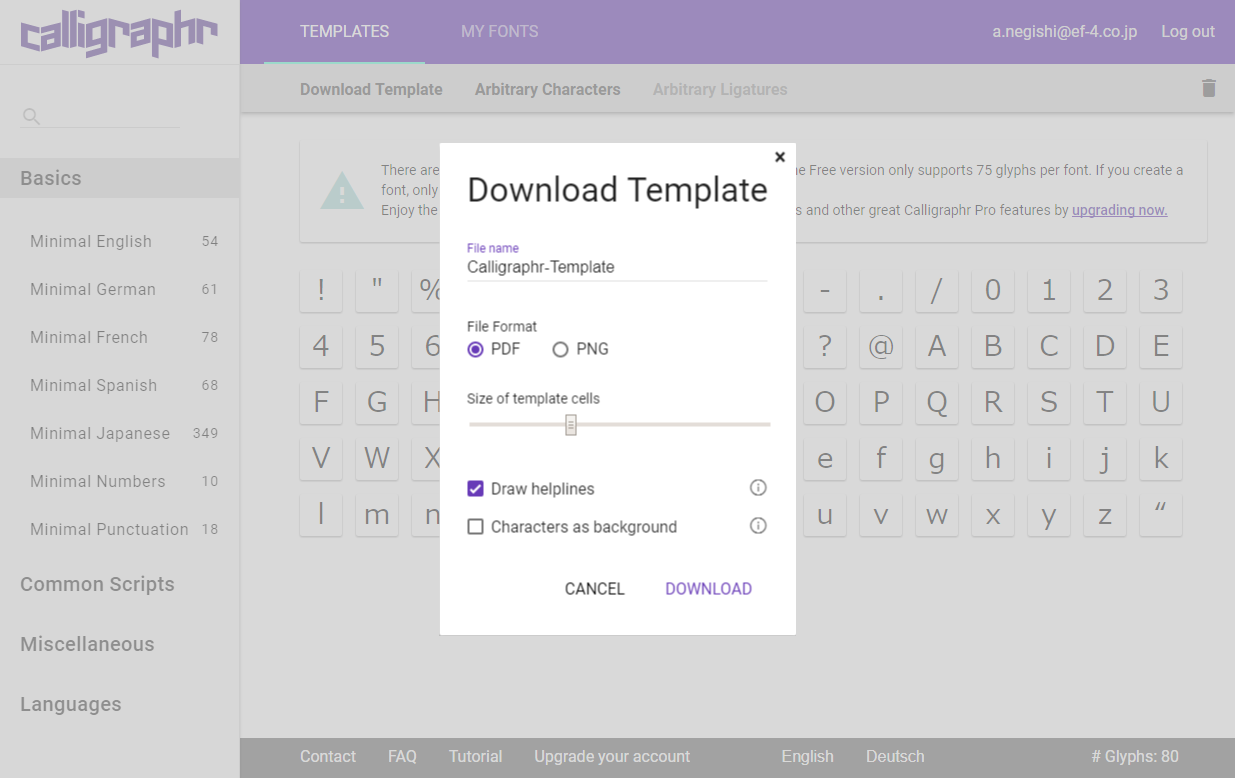This screenshot has width=1235, height=778.
Task: Click the search magnifier icon in sidebar
Action: point(31,116)
